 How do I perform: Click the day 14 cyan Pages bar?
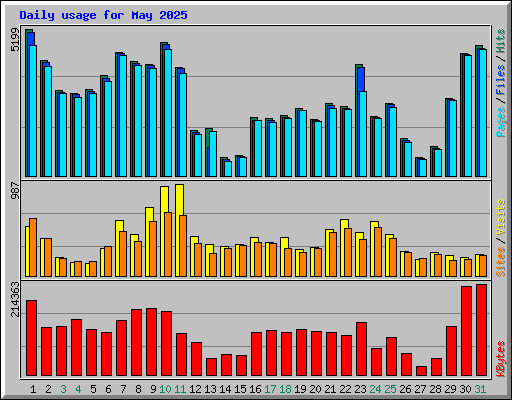click(228, 169)
